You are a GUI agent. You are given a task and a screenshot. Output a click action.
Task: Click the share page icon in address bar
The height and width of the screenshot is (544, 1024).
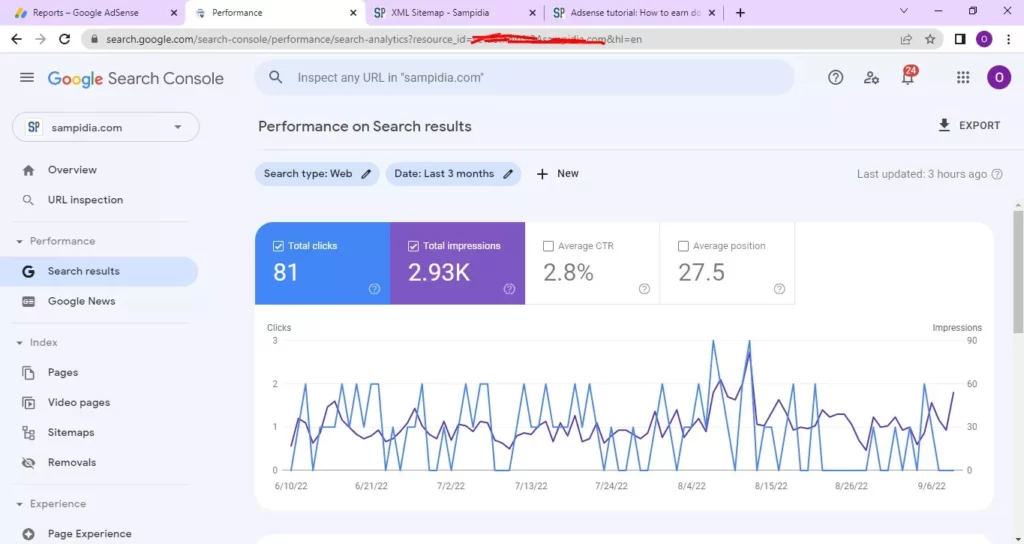[x=906, y=39]
